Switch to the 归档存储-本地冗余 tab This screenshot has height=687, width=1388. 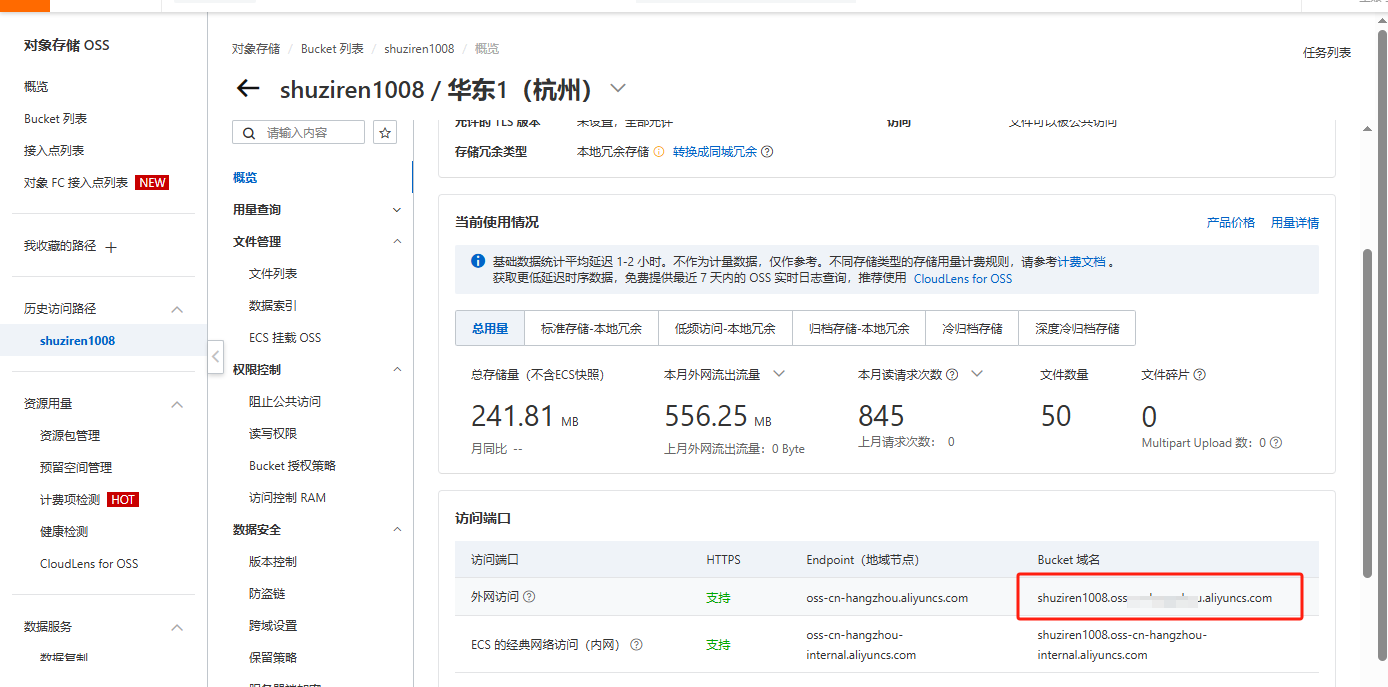click(x=859, y=328)
